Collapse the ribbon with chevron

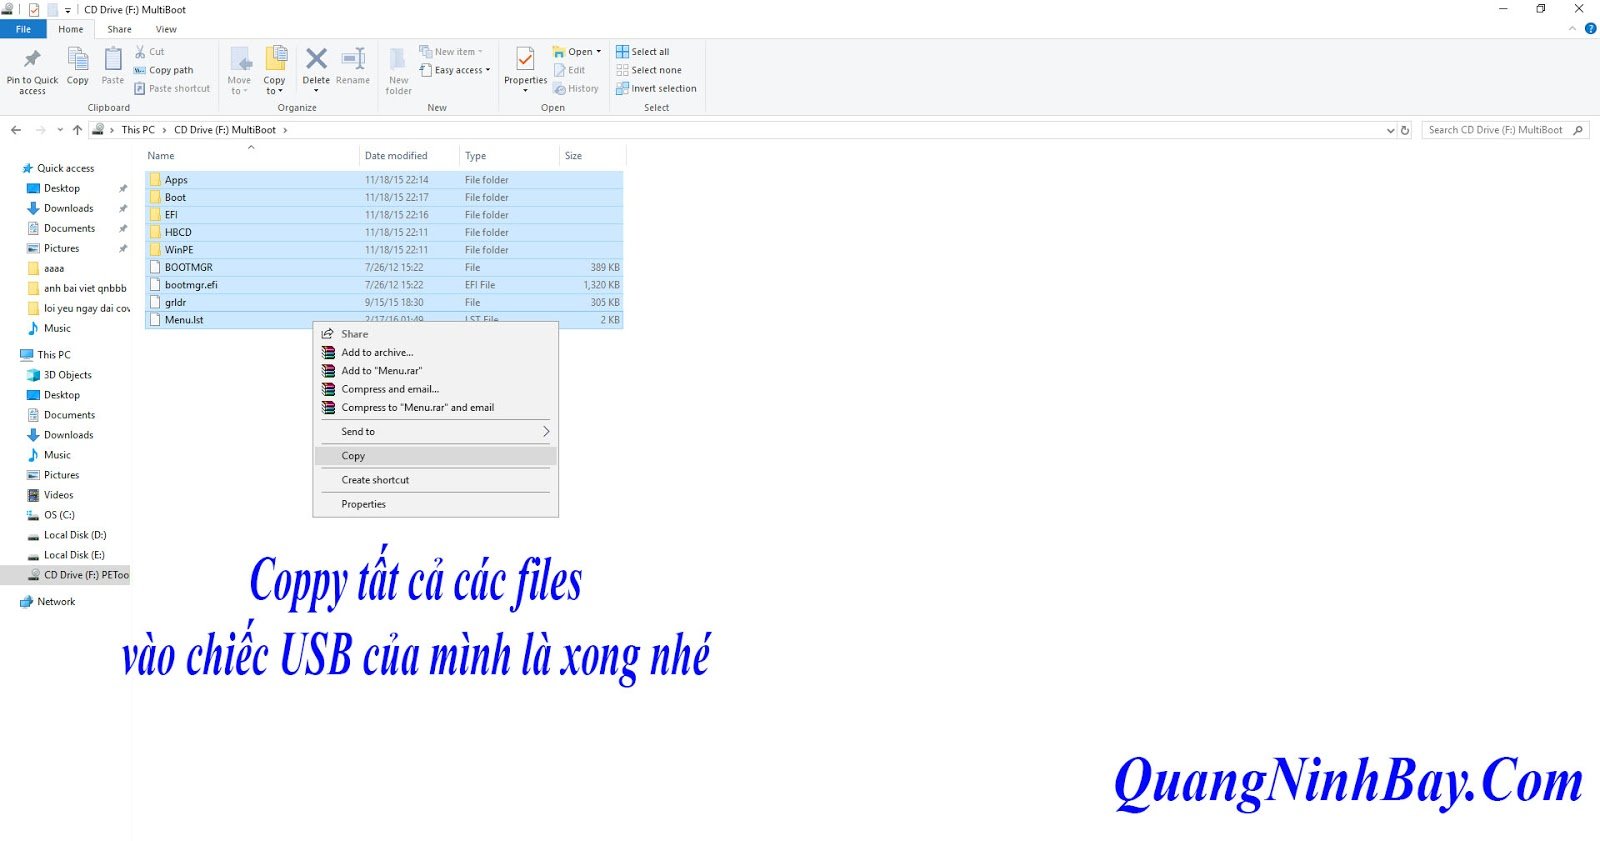pos(1573,29)
